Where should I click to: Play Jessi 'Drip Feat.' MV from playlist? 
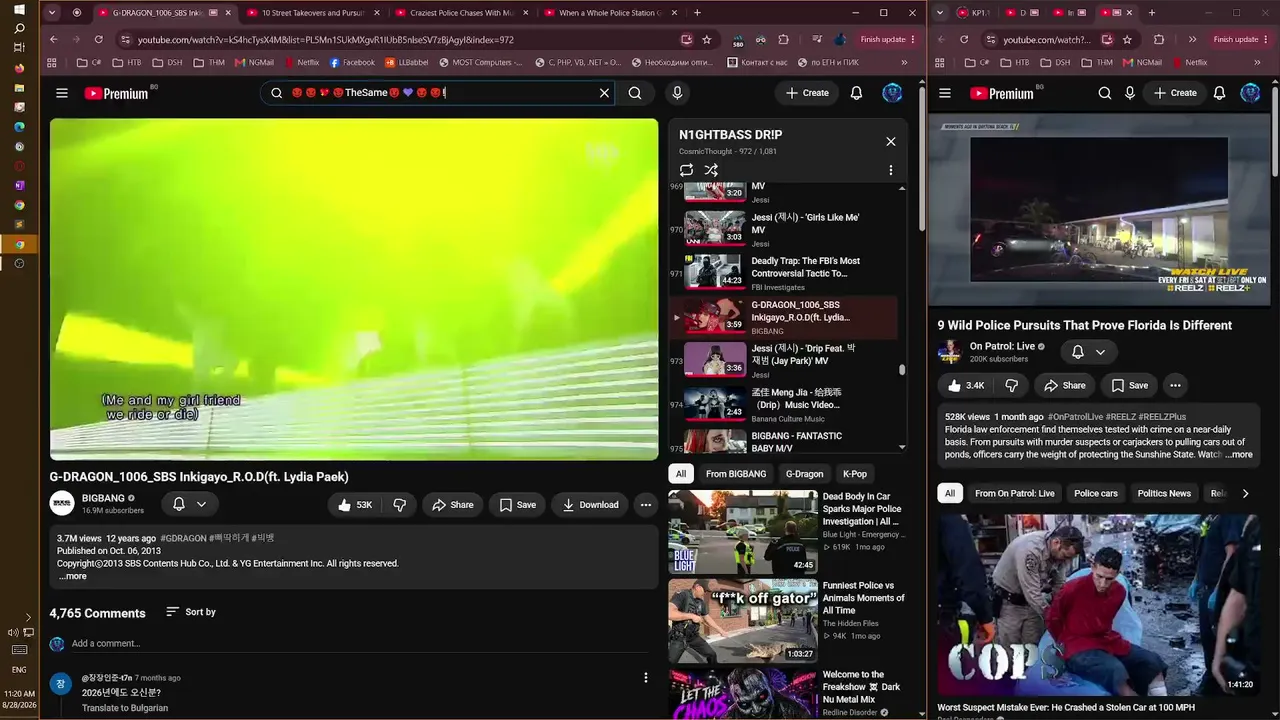click(783, 359)
